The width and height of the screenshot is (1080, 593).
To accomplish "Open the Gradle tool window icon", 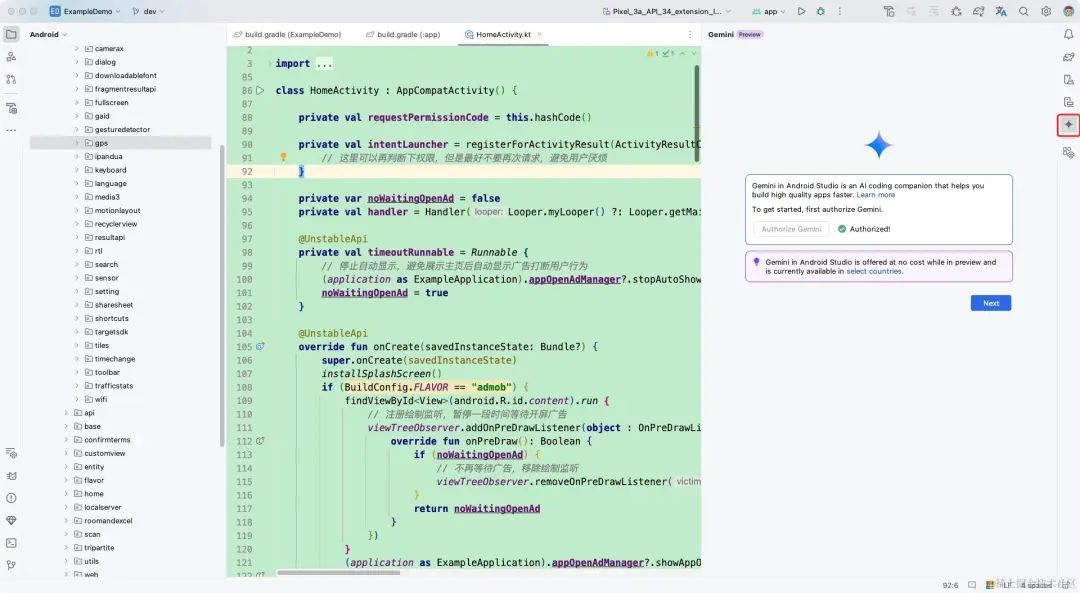I will coord(1068,57).
